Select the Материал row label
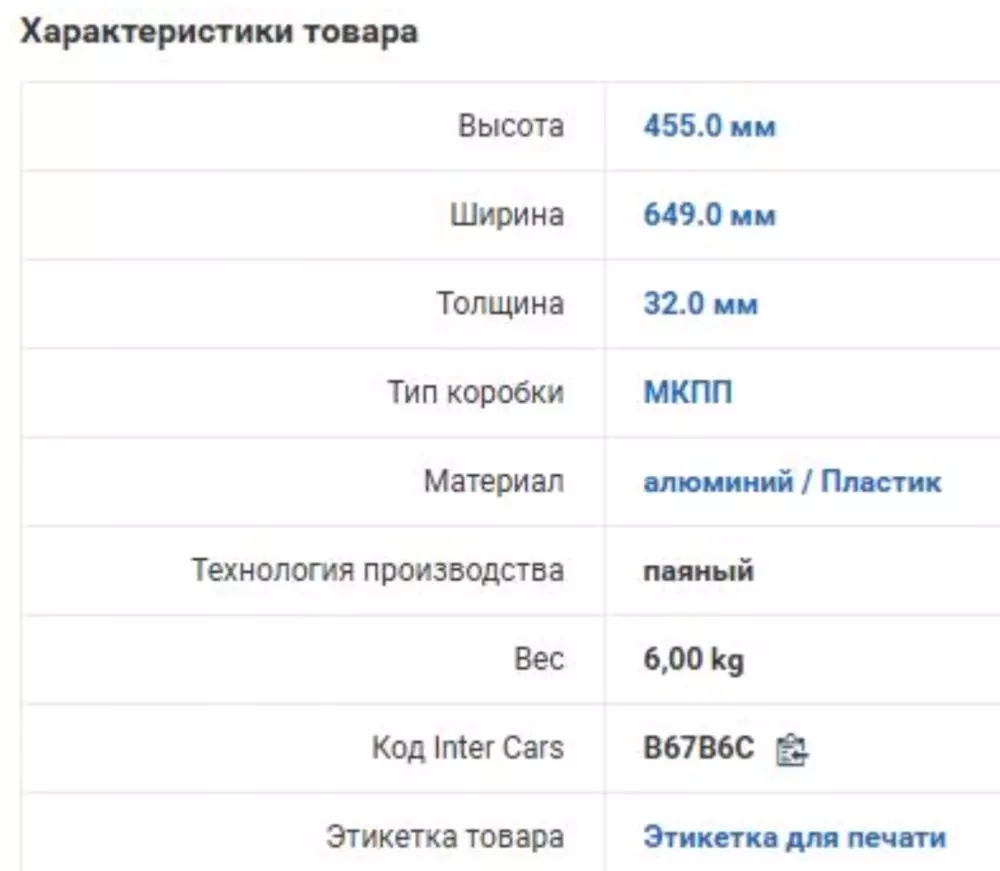The height and width of the screenshot is (871, 1000). click(x=494, y=482)
